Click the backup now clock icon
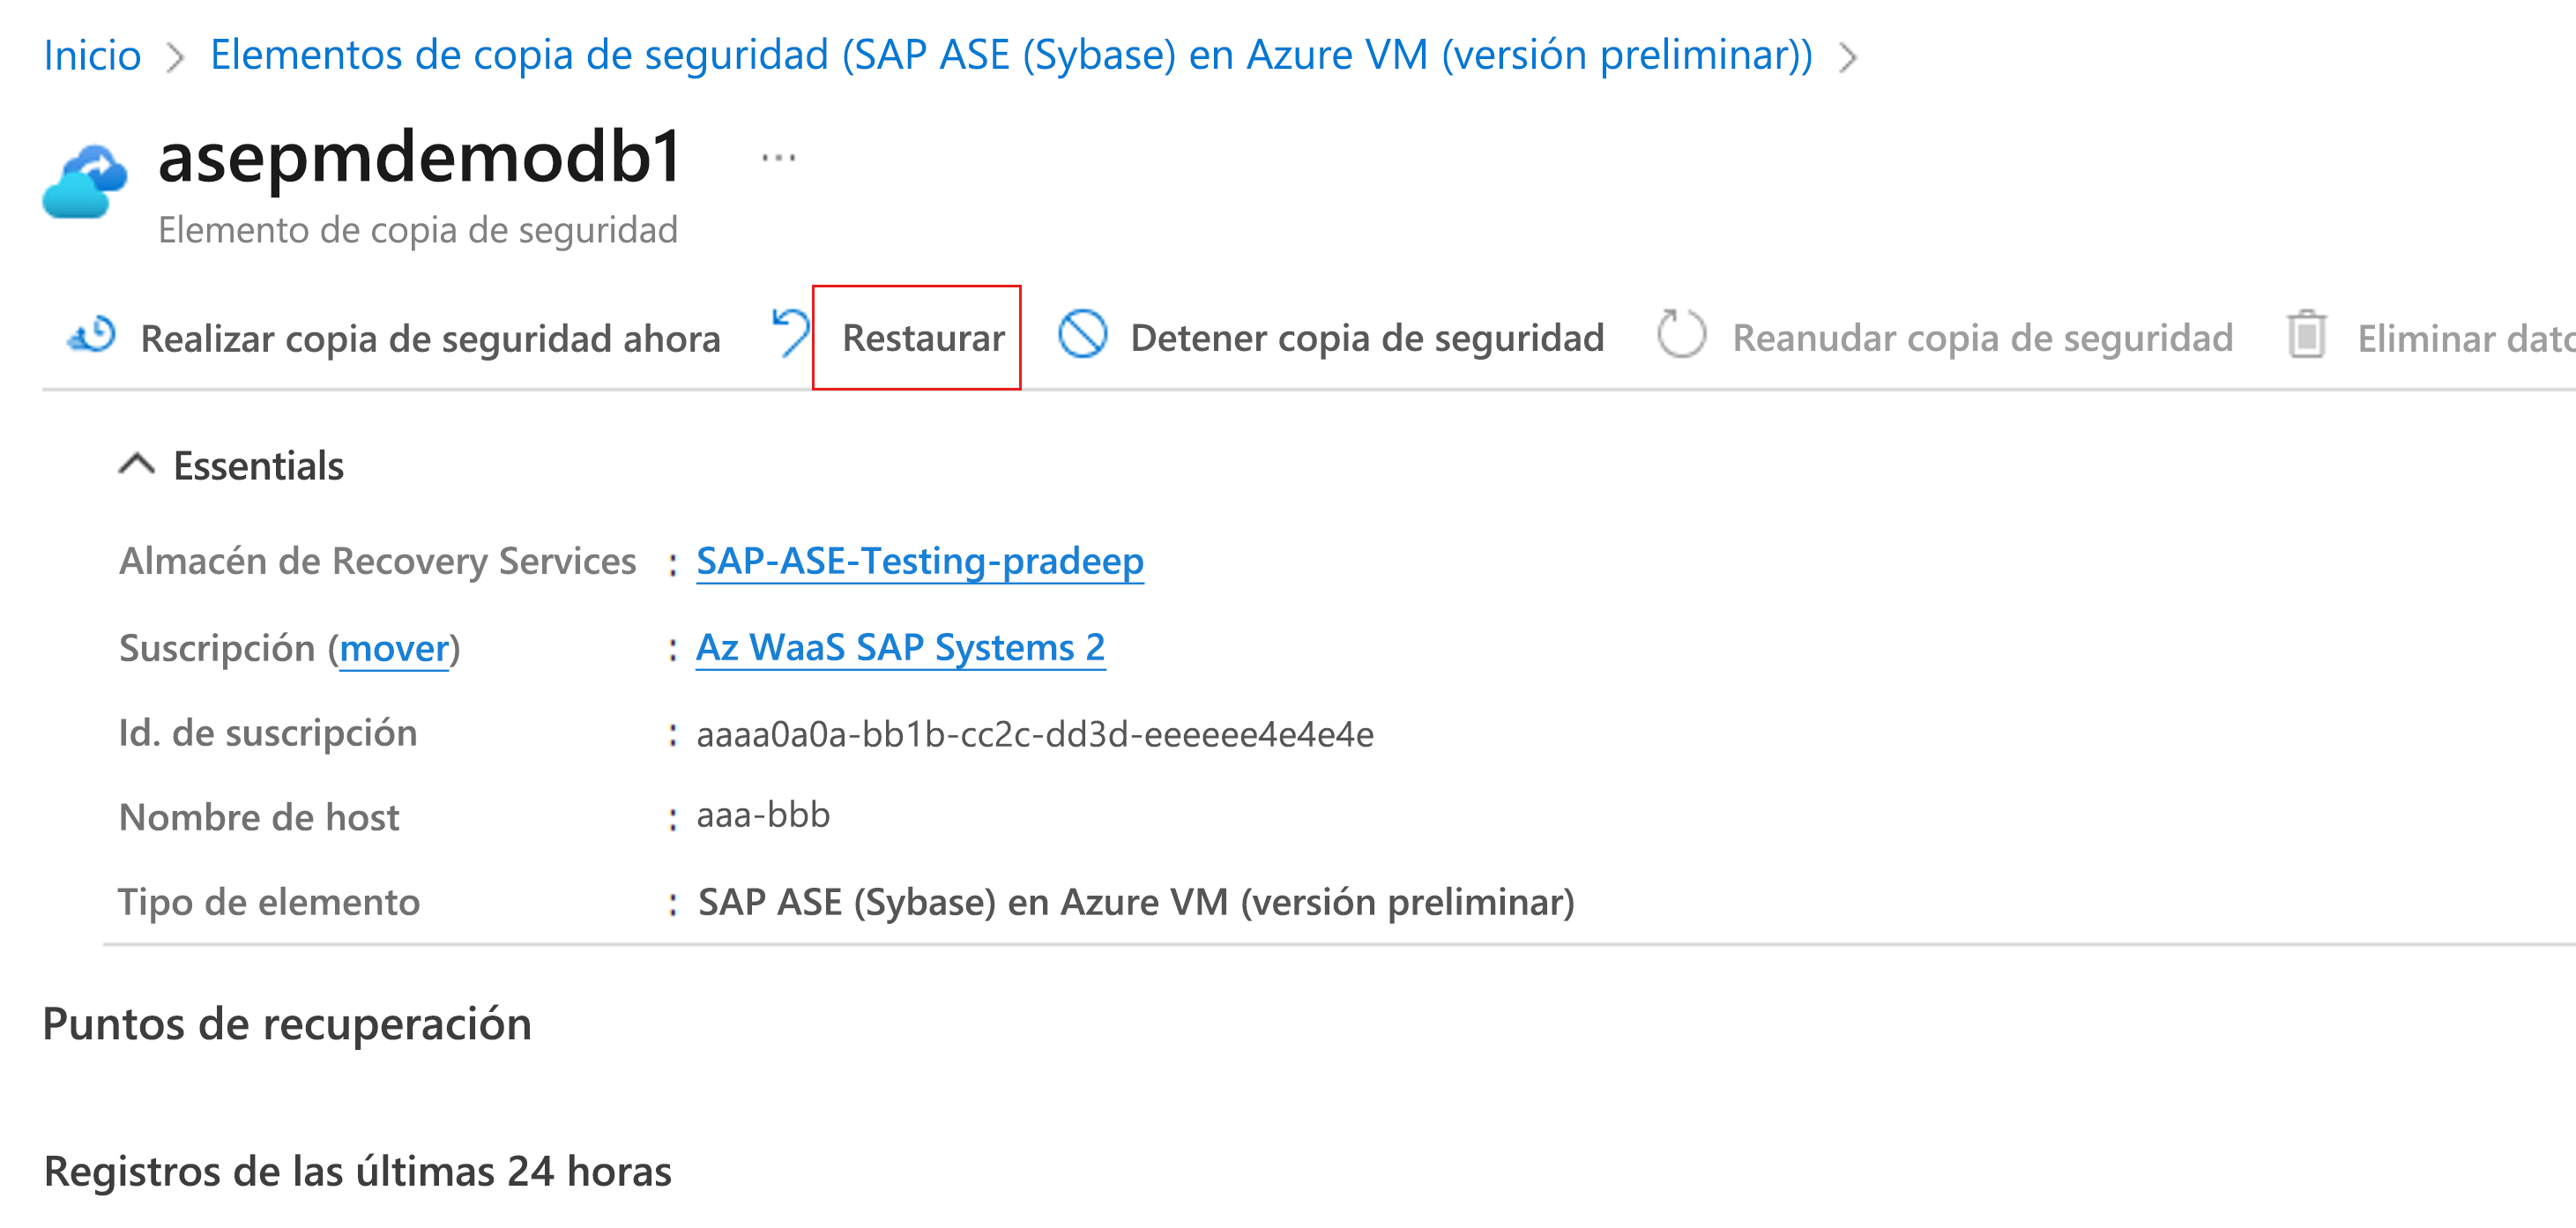Screen dimensions: 2576x1228 92,336
